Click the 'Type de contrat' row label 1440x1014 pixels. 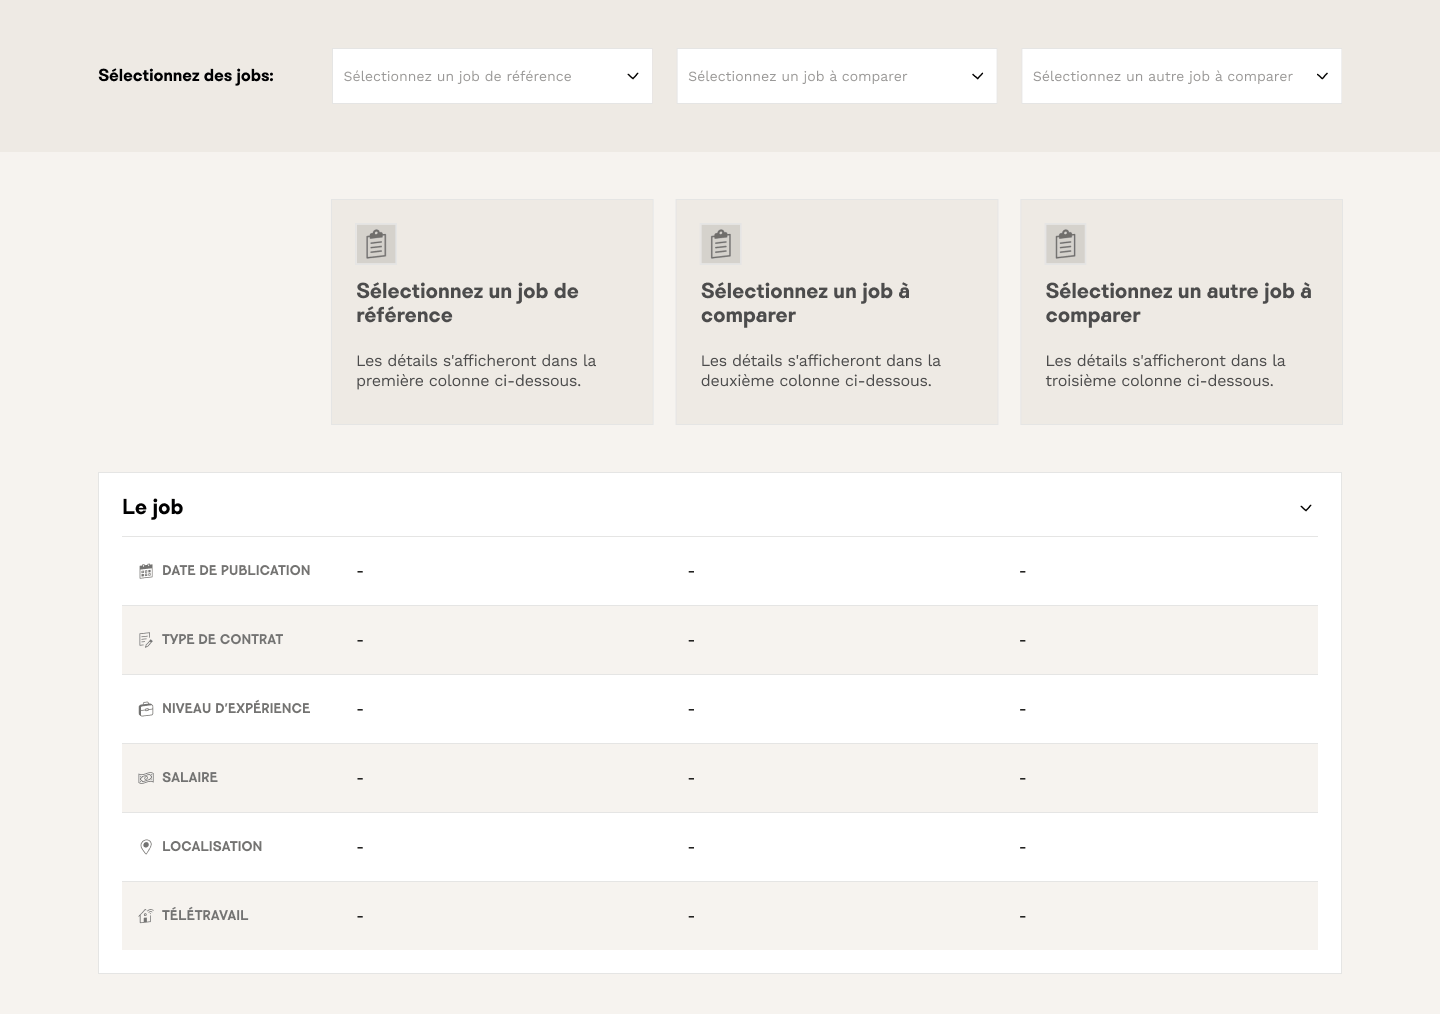222,639
